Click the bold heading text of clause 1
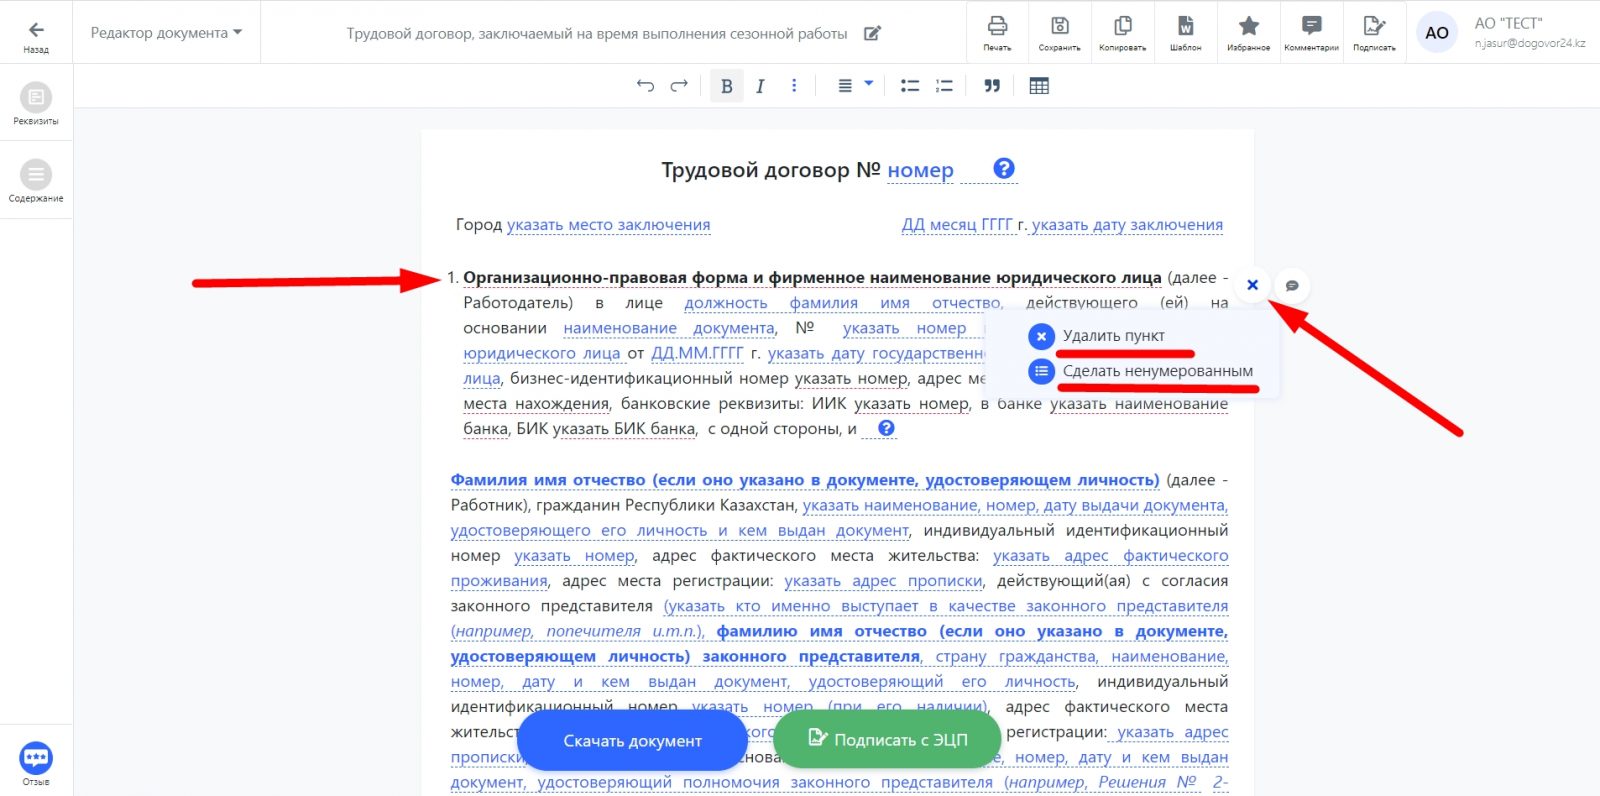The width and height of the screenshot is (1600, 796). click(812, 277)
